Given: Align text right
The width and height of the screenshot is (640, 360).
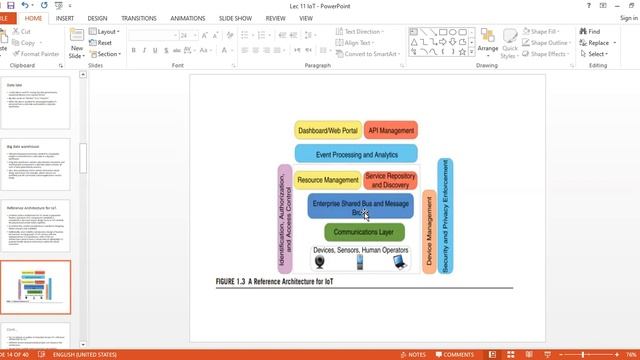Looking at the screenshot, I should pos(267,50).
